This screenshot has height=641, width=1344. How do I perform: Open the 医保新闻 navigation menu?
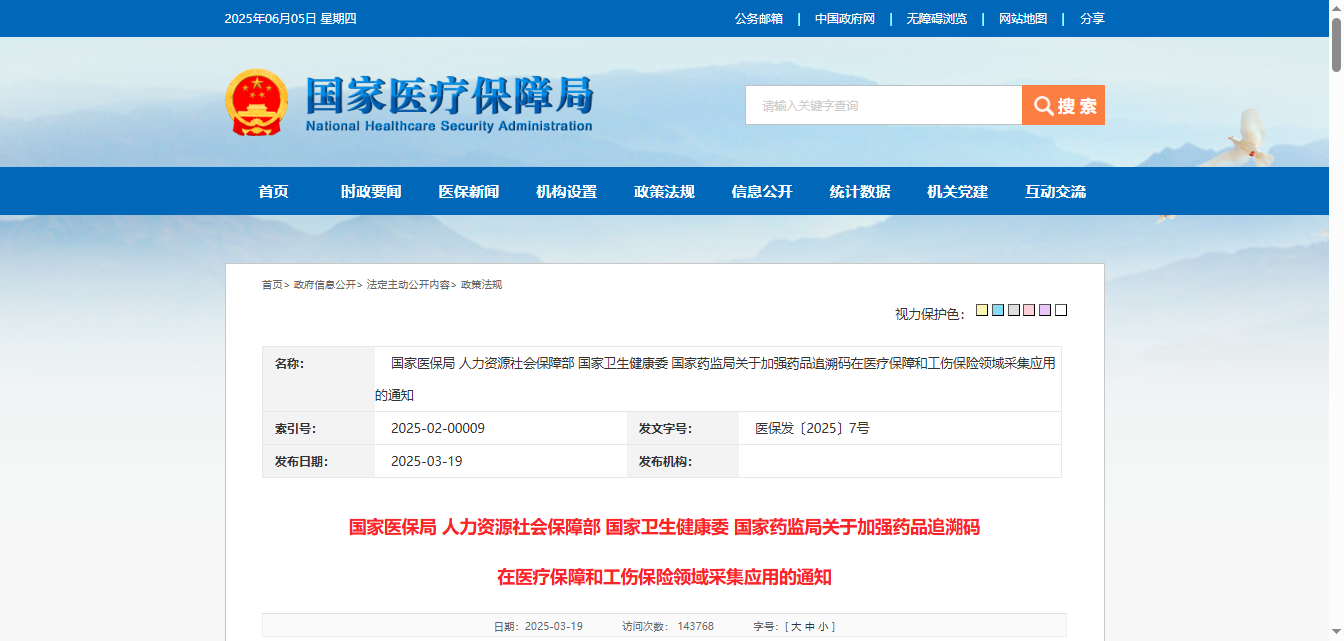(x=468, y=192)
